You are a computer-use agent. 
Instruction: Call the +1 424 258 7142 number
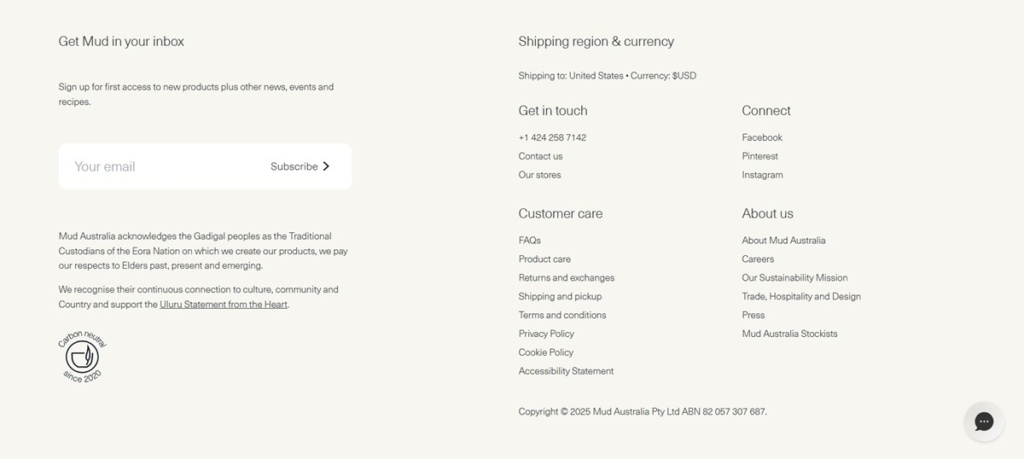tap(552, 138)
